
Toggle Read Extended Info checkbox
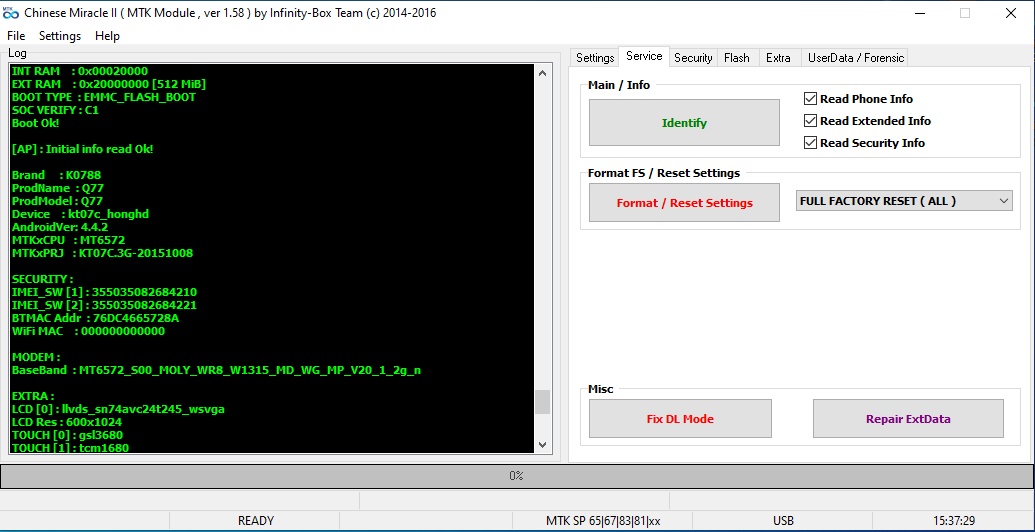click(x=811, y=121)
